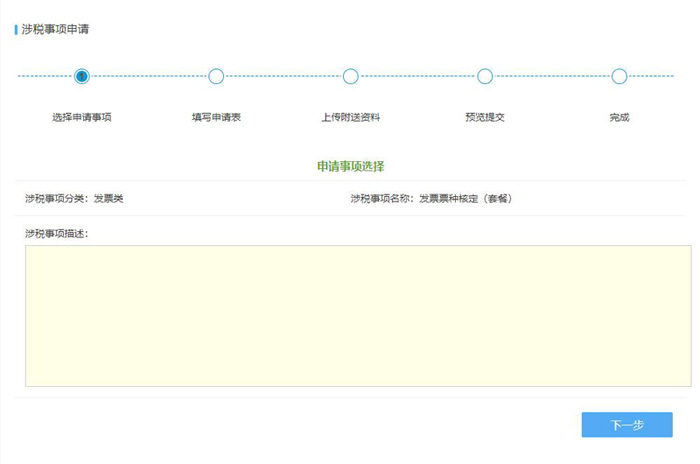Click the blue bar beside 涉税事项申请
This screenshot has height=464, width=700.
[x=16, y=30]
